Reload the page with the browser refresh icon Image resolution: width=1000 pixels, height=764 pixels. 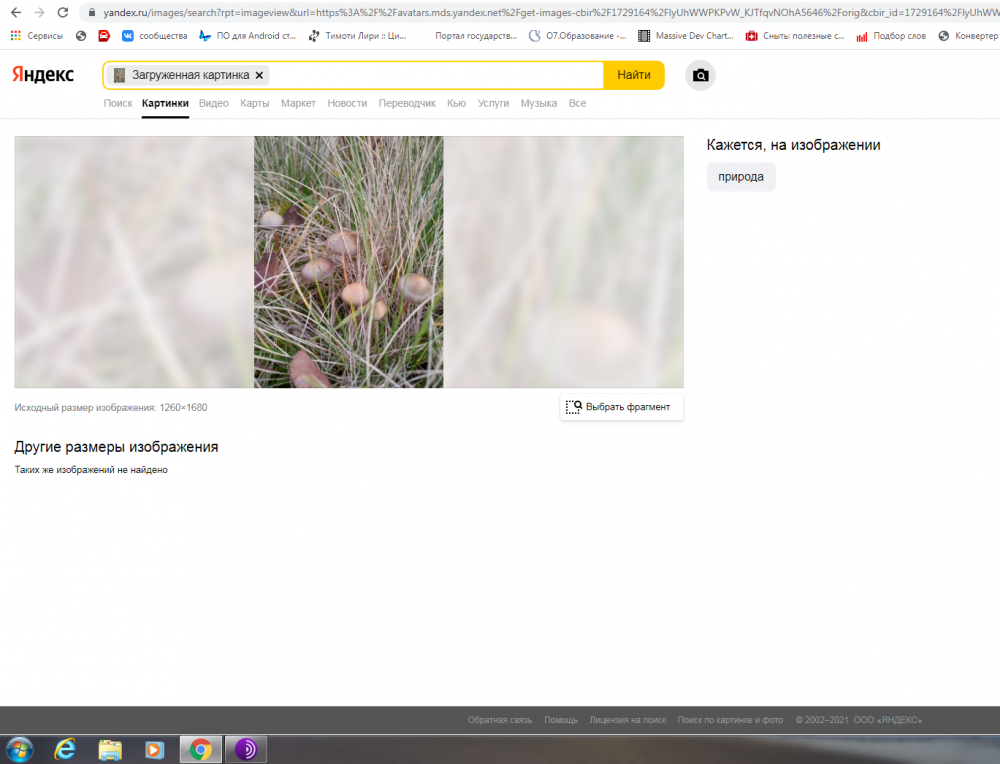(x=62, y=12)
